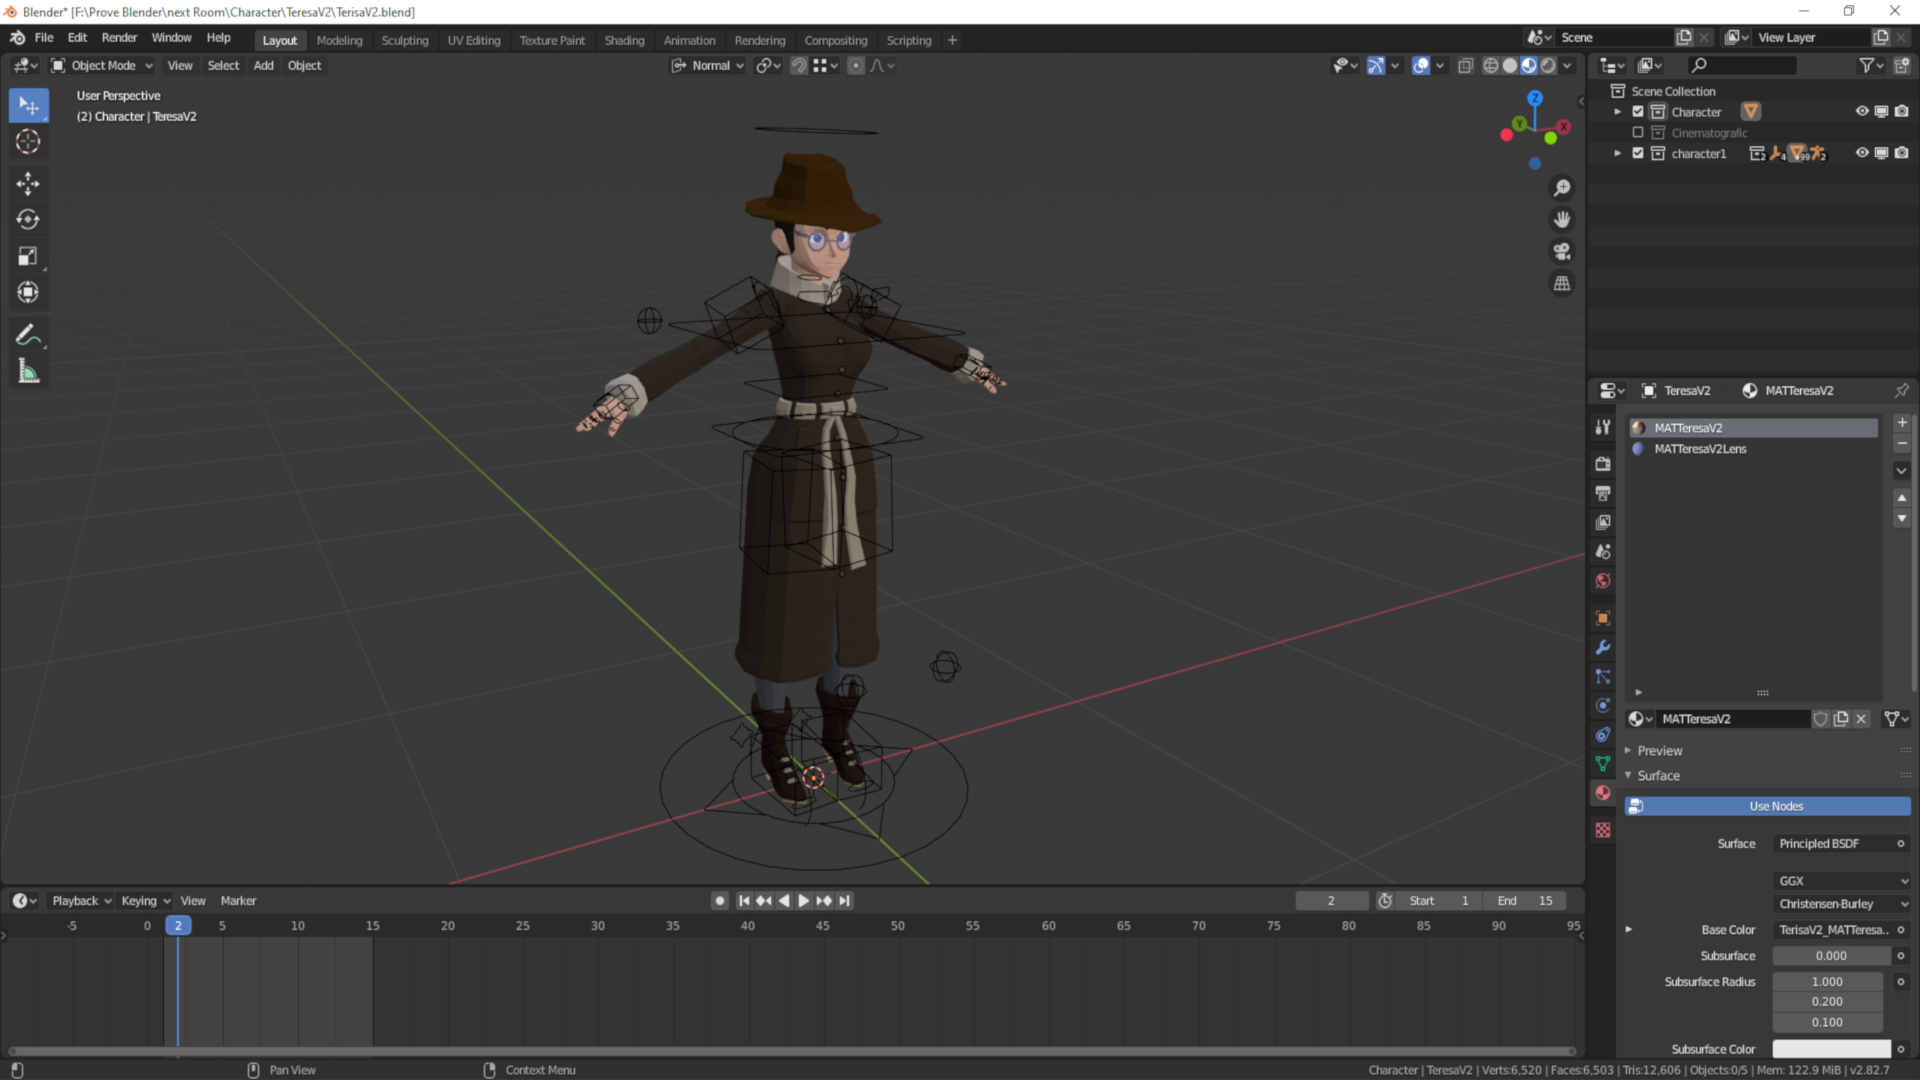Image resolution: width=1920 pixels, height=1080 pixels.
Task: Select the Scale tool
Action: click(x=28, y=257)
